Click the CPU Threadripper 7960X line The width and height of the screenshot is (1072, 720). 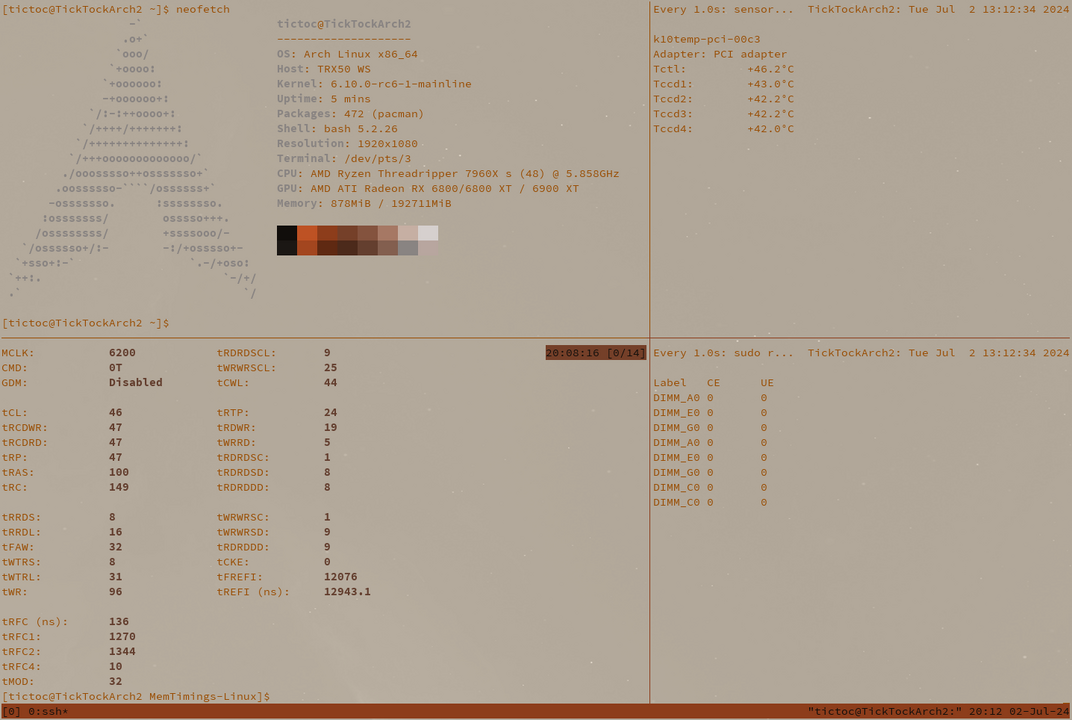click(x=448, y=173)
